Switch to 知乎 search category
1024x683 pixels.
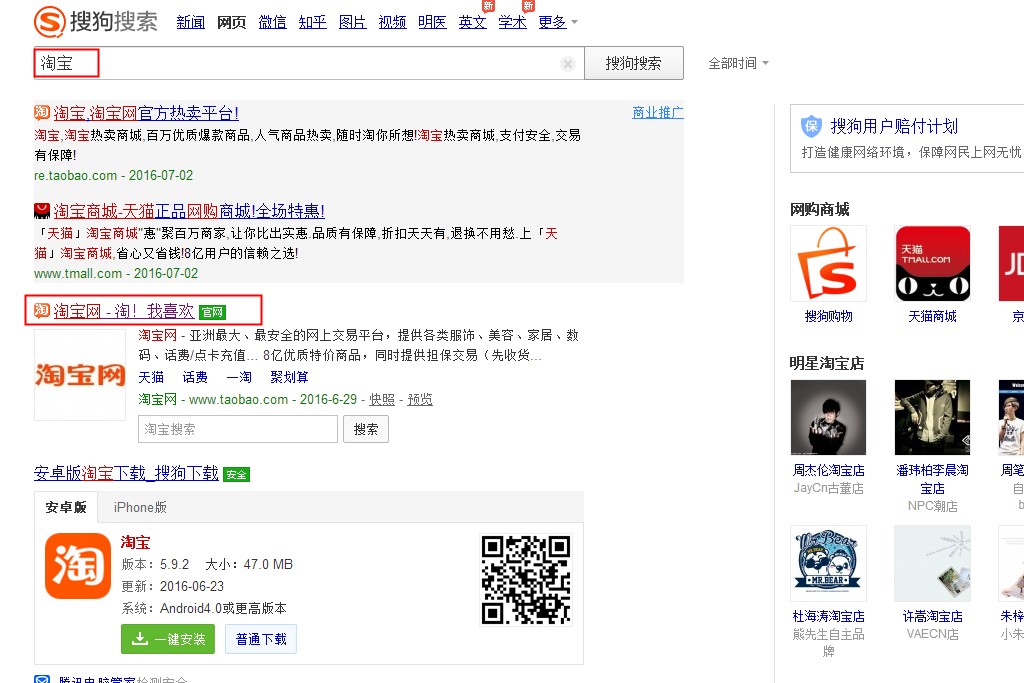312,22
